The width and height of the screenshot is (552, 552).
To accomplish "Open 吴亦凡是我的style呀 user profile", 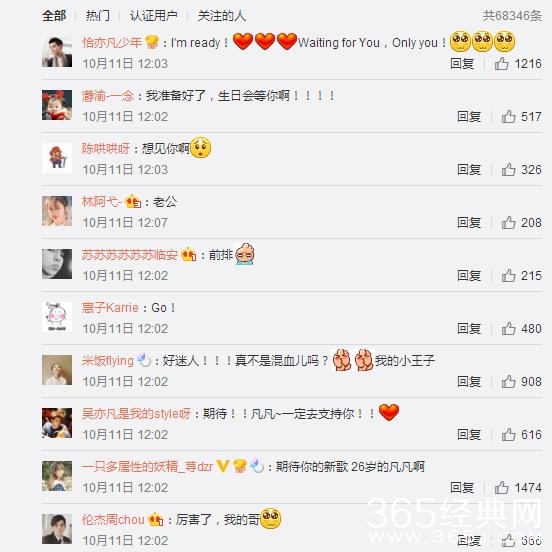I will pyautogui.click(x=136, y=414).
